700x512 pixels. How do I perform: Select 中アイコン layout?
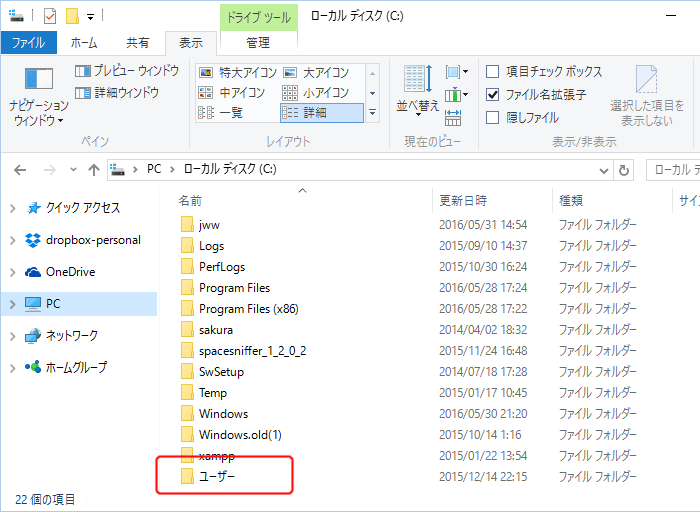[x=232, y=92]
